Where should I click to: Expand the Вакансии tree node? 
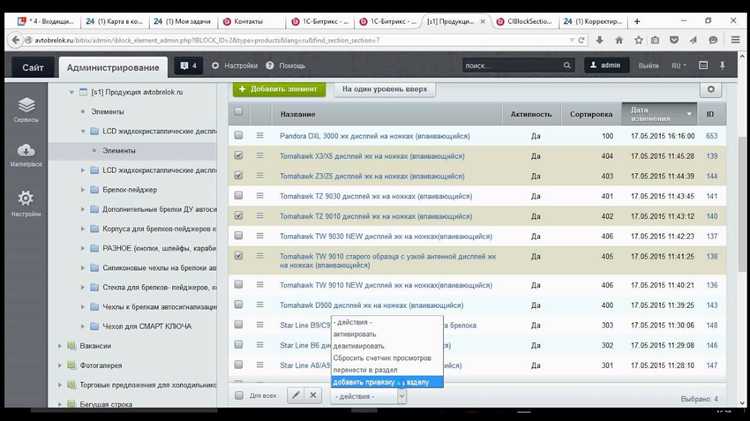coord(60,345)
